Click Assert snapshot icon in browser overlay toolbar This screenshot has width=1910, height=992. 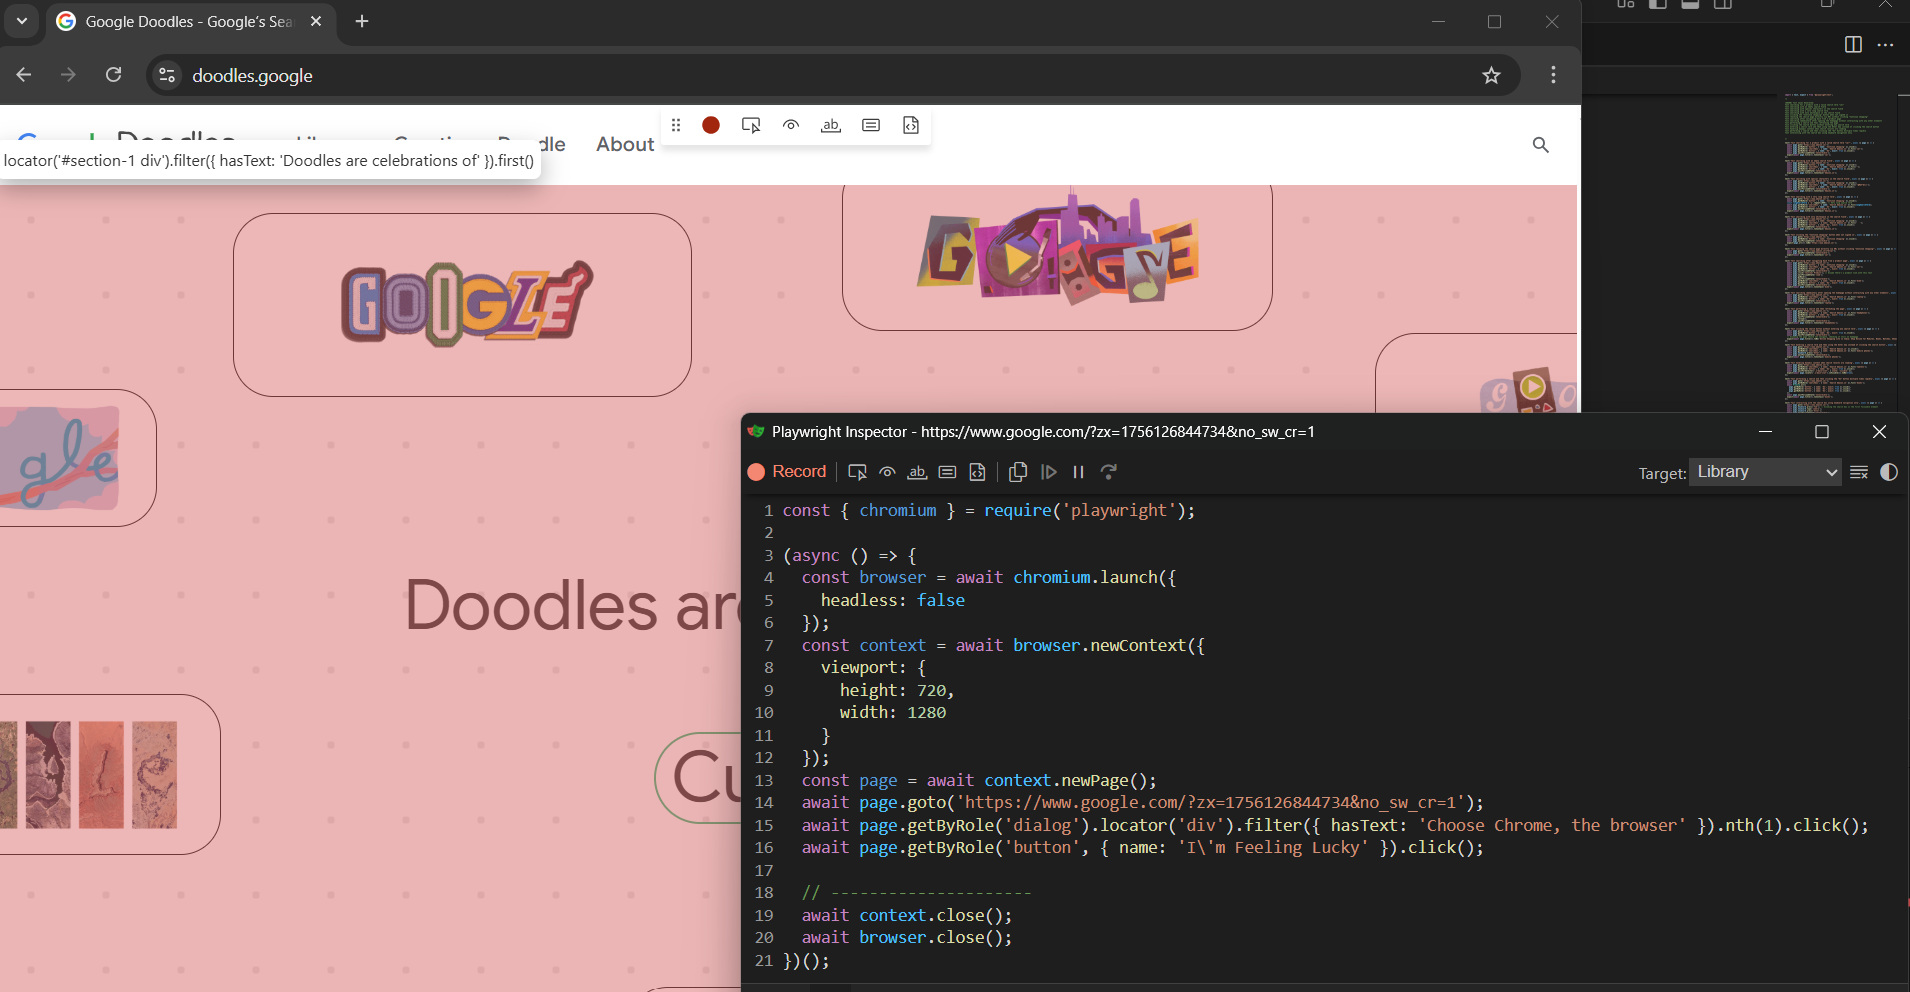click(x=911, y=125)
